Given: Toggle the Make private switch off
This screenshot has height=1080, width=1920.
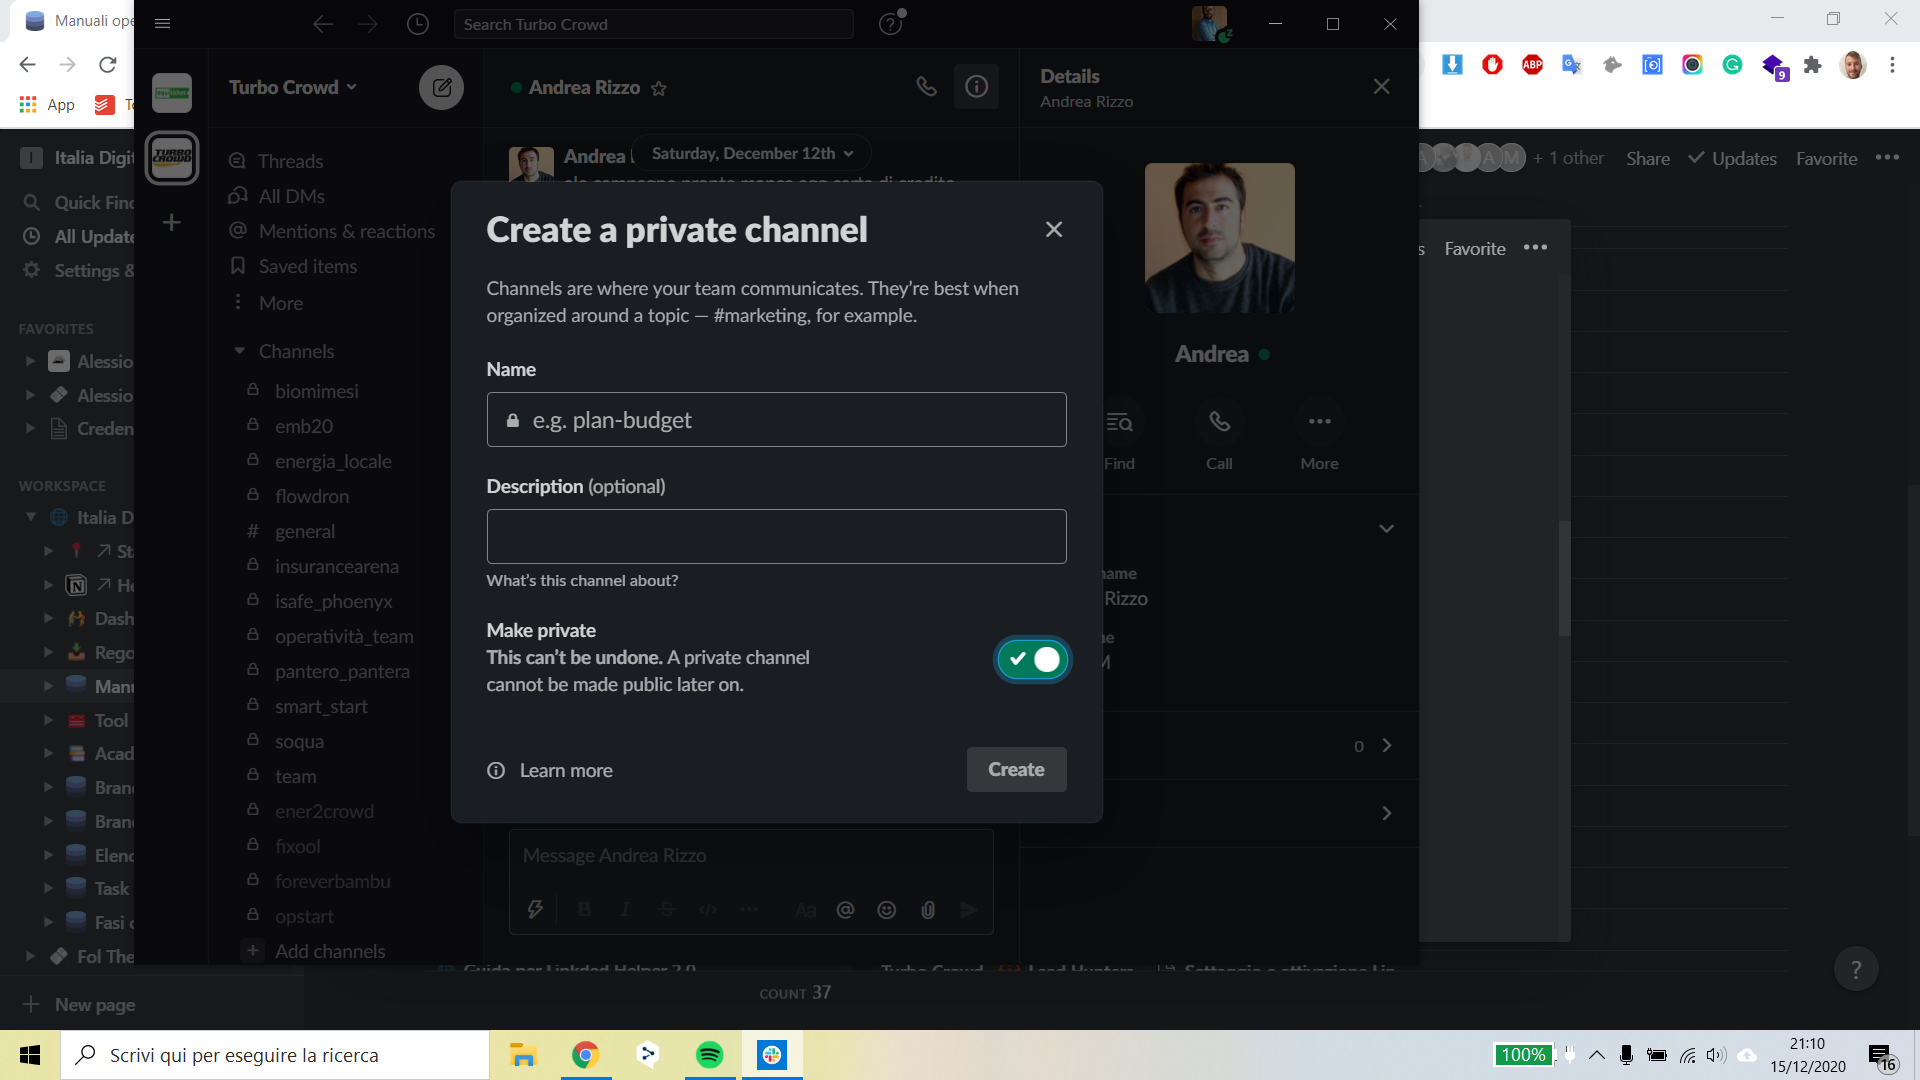Looking at the screenshot, I should (1032, 659).
